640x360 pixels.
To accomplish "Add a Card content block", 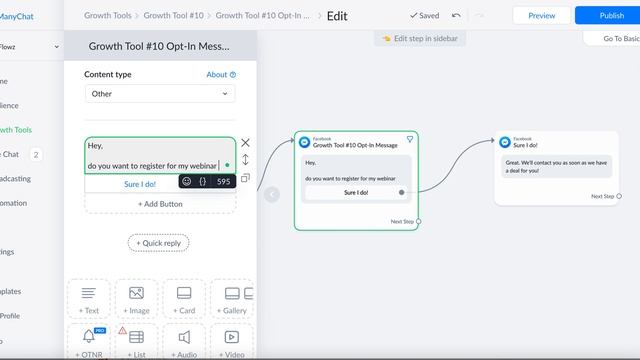I will pyautogui.click(x=184, y=300).
